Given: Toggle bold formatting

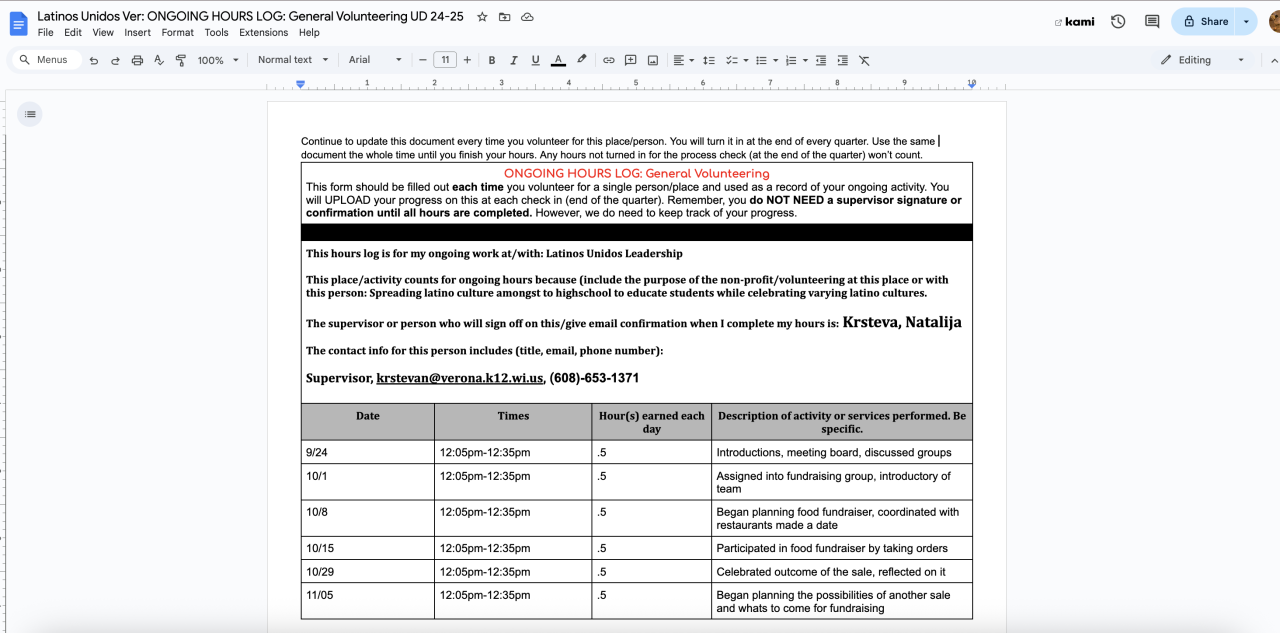Looking at the screenshot, I should 492,60.
